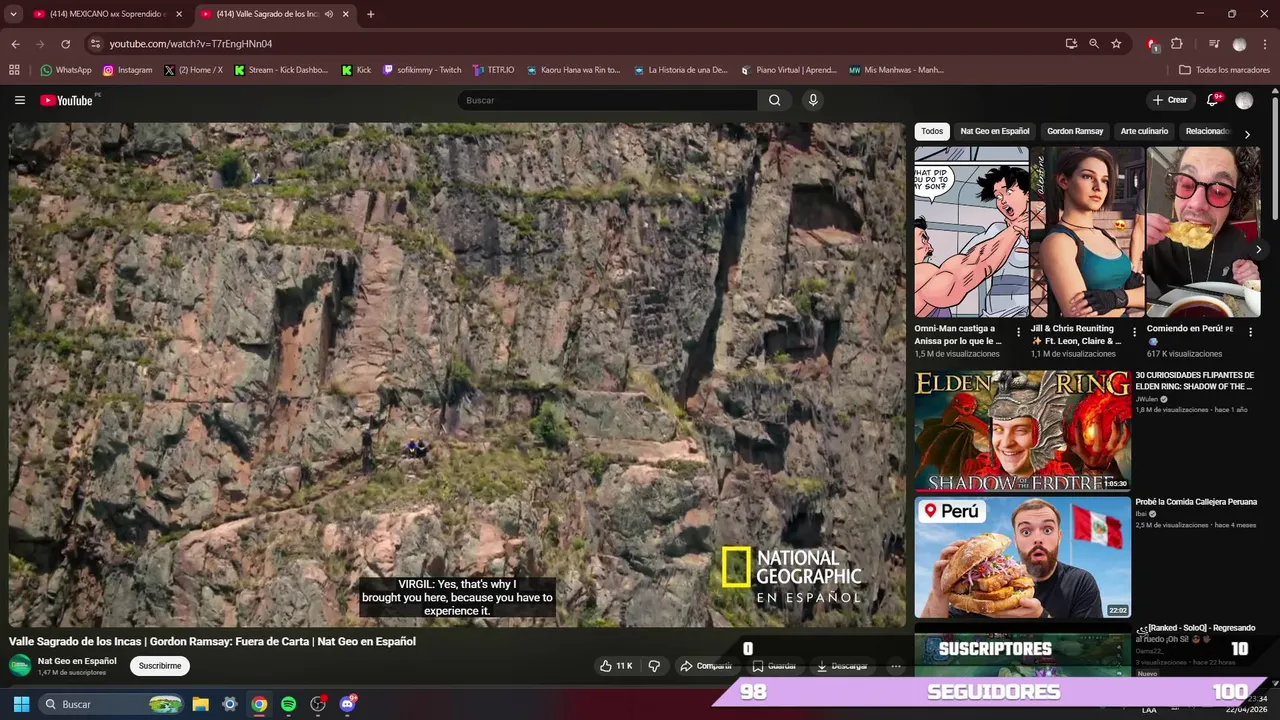Go to the YouTube home logo
This screenshot has height=720, width=1280.
click(67, 100)
